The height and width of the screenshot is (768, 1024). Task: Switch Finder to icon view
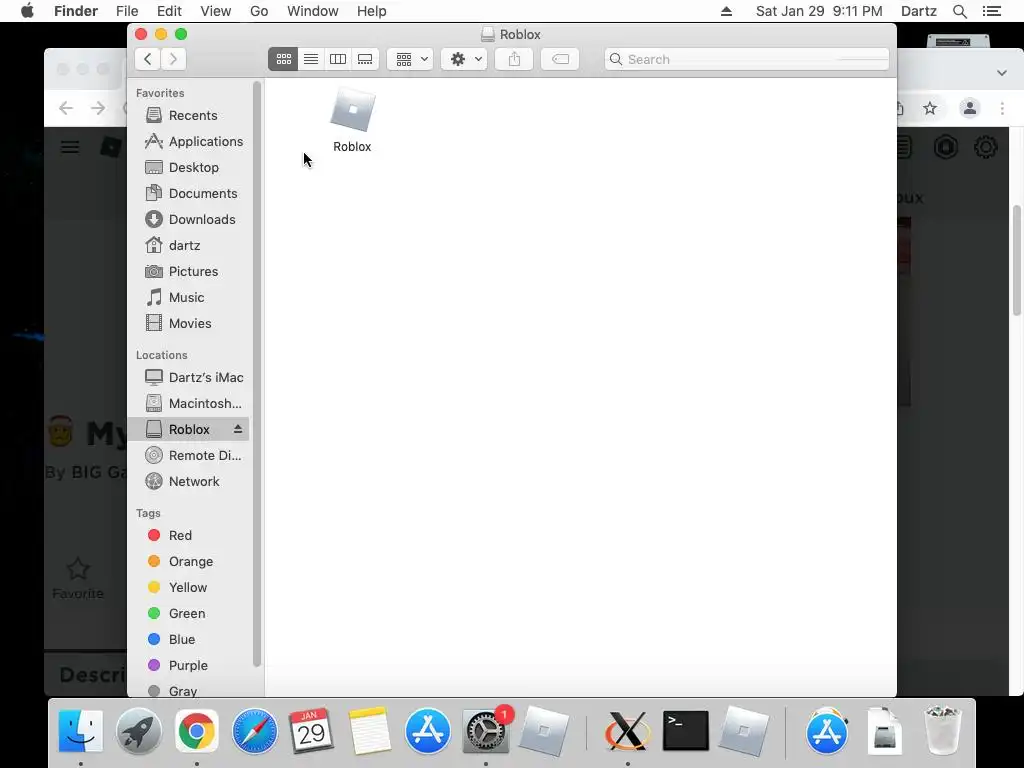click(283, 59)
